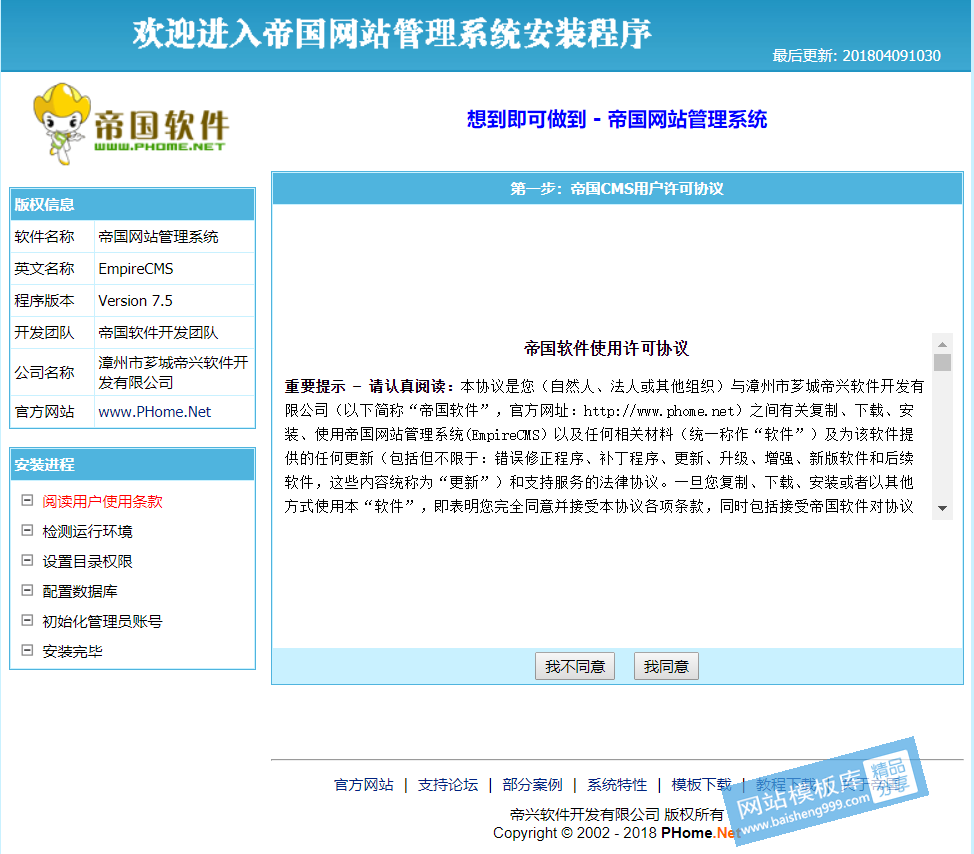Viewport: 974px width, 854px height.
Task: Click the EmpireCMS value cell
Action: [x=175, y=268]
